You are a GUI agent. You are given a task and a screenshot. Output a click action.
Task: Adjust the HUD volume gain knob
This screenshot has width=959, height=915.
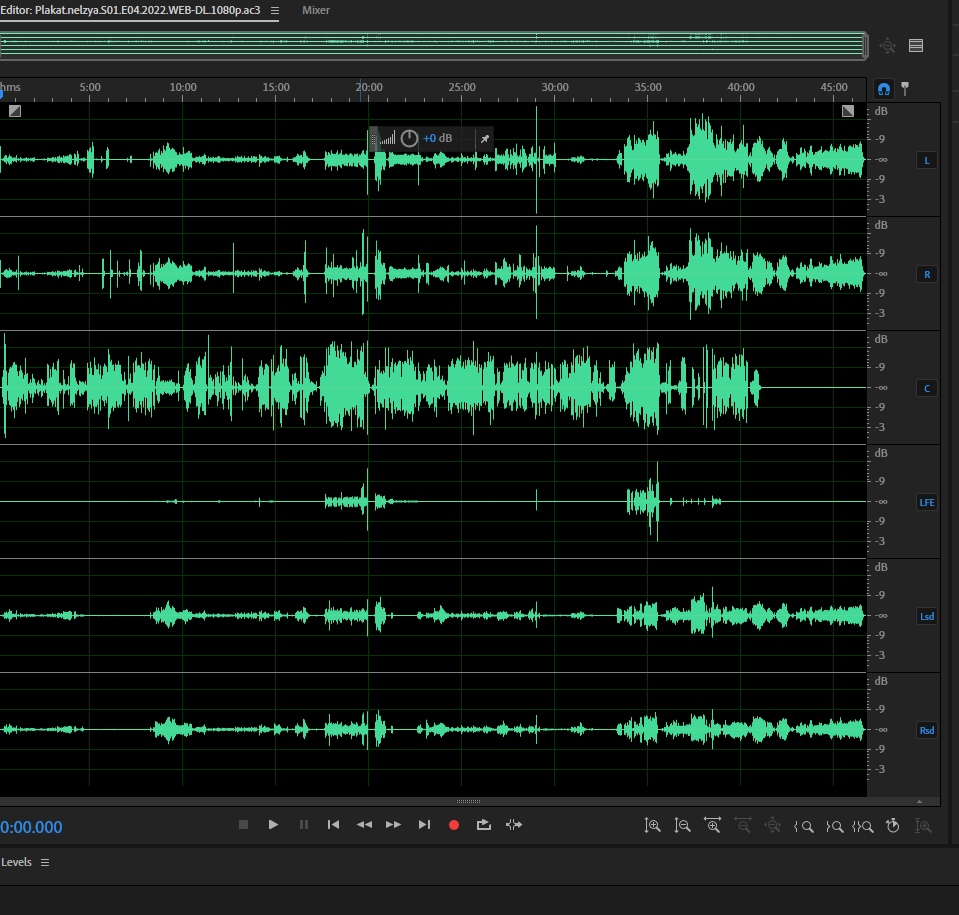pos(409,138)
